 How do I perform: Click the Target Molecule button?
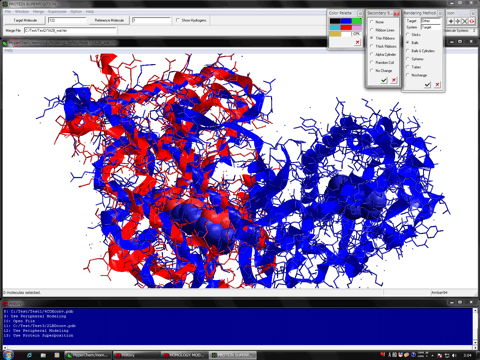25,20
